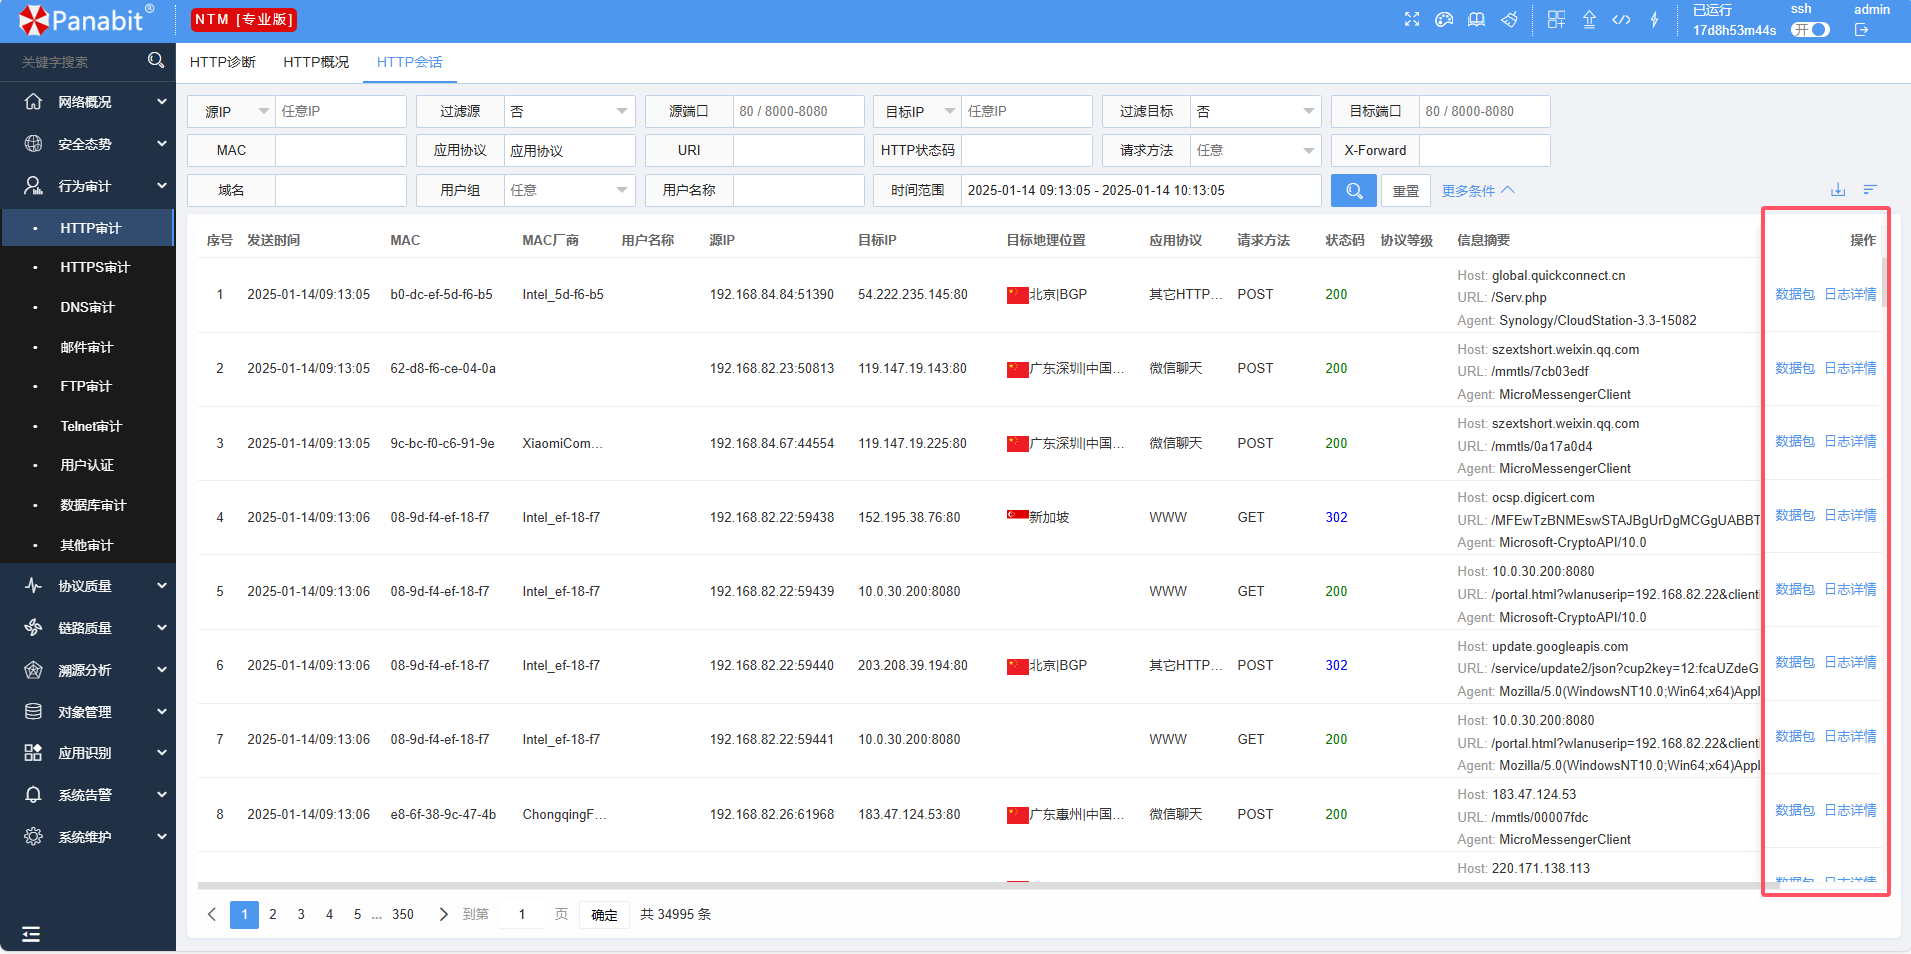Open HTTPS审计 in the sidebar

tap(95, 267)
